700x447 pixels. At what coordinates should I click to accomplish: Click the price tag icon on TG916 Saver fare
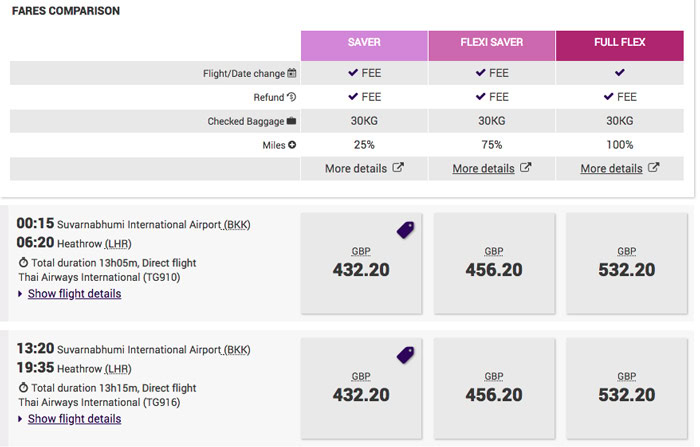tap(405, 355)
